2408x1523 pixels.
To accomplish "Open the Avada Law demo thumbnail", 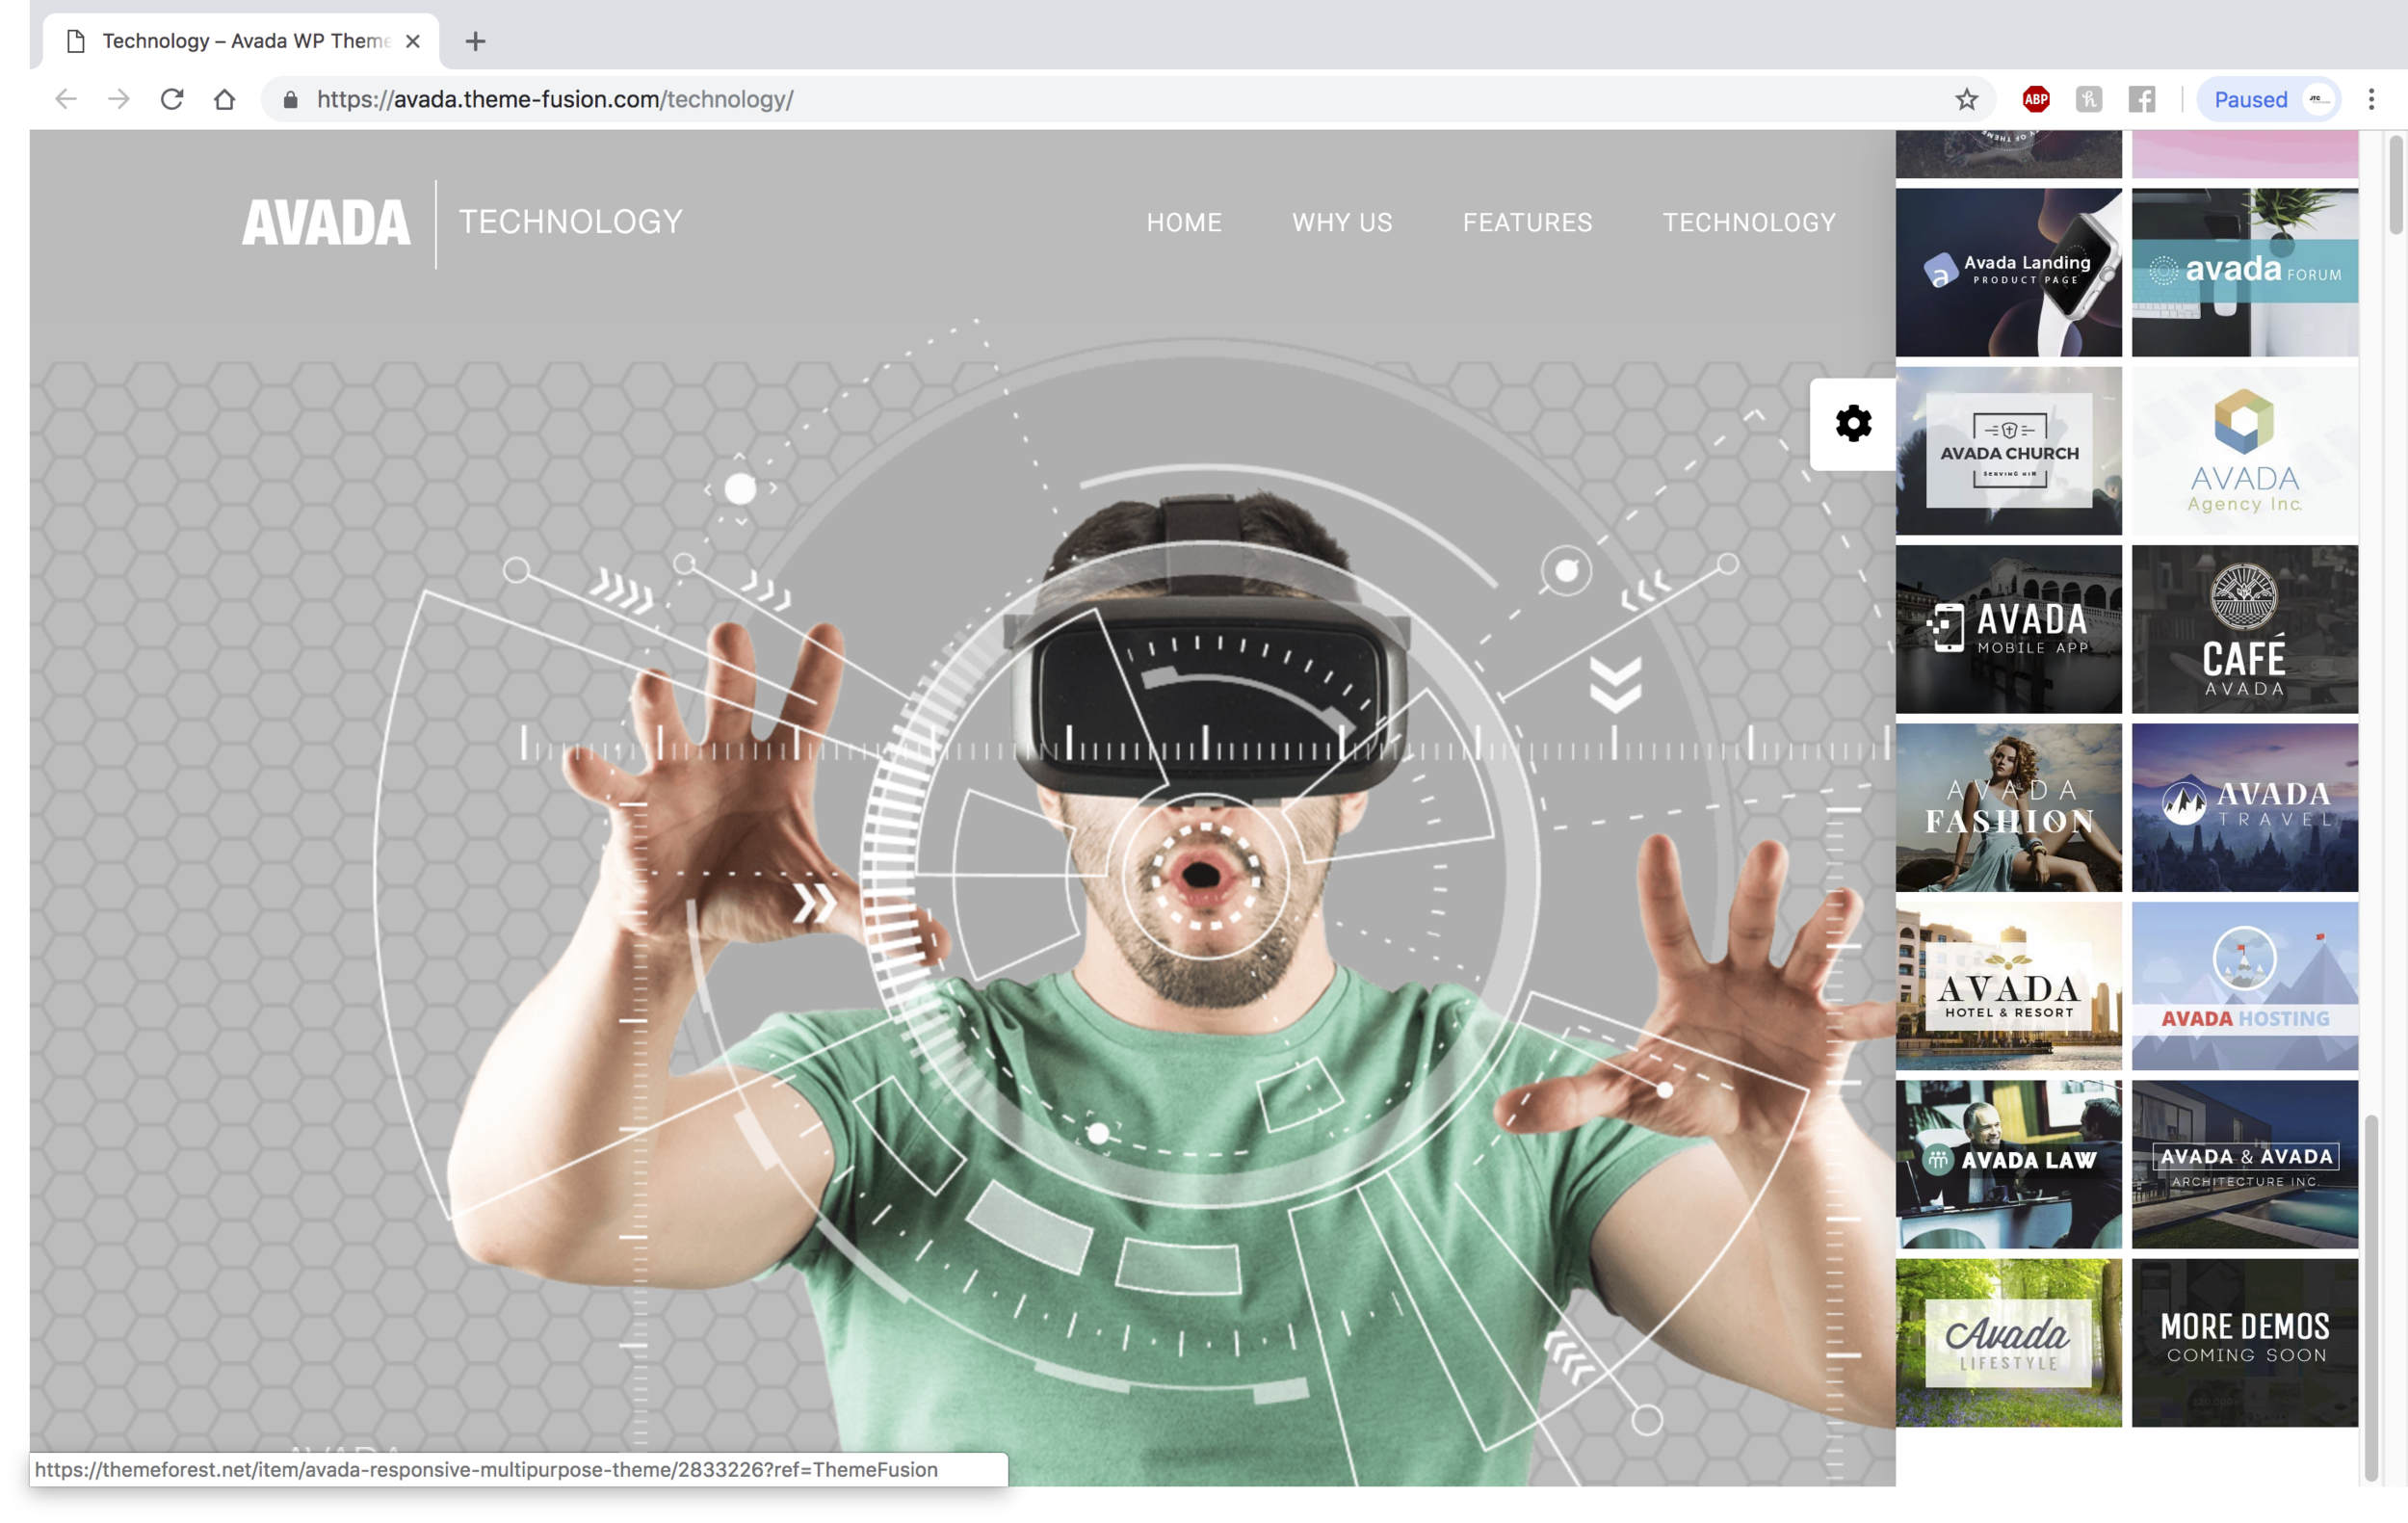I will [2008, 1164].
